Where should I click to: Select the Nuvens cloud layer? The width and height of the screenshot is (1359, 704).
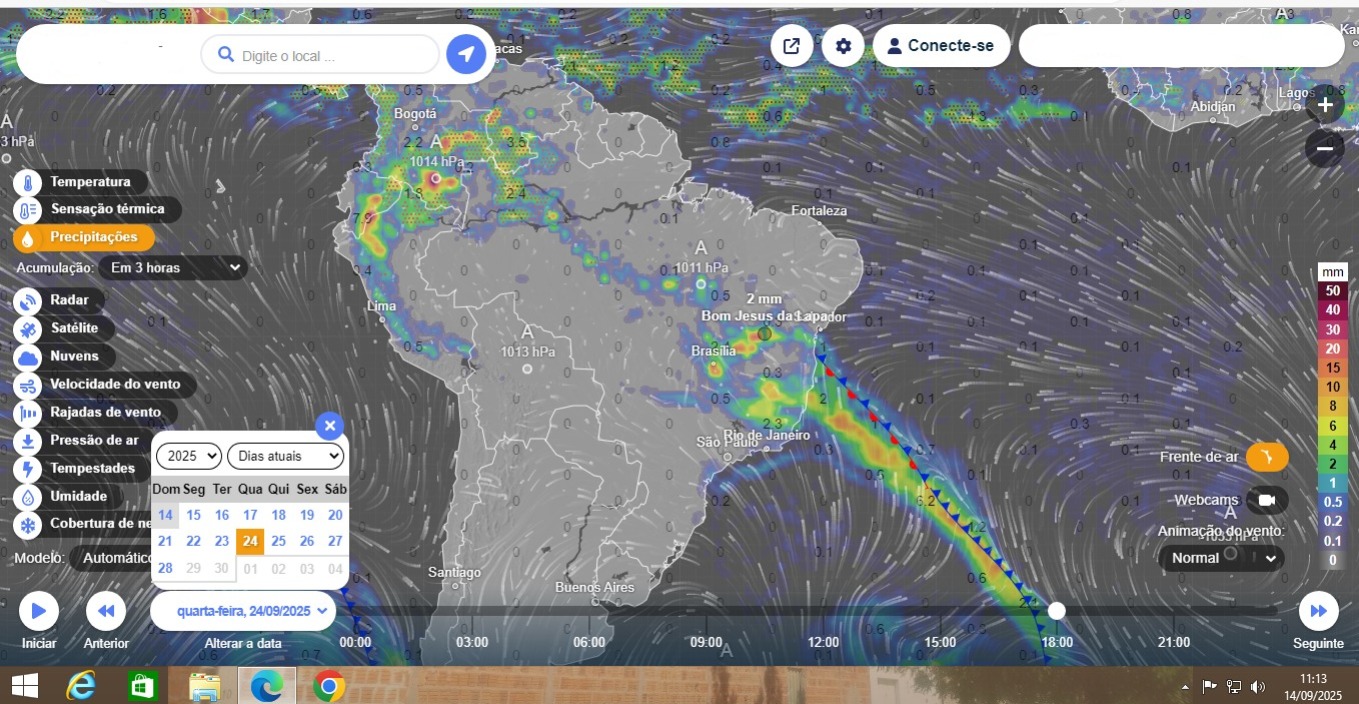point(28,356)
